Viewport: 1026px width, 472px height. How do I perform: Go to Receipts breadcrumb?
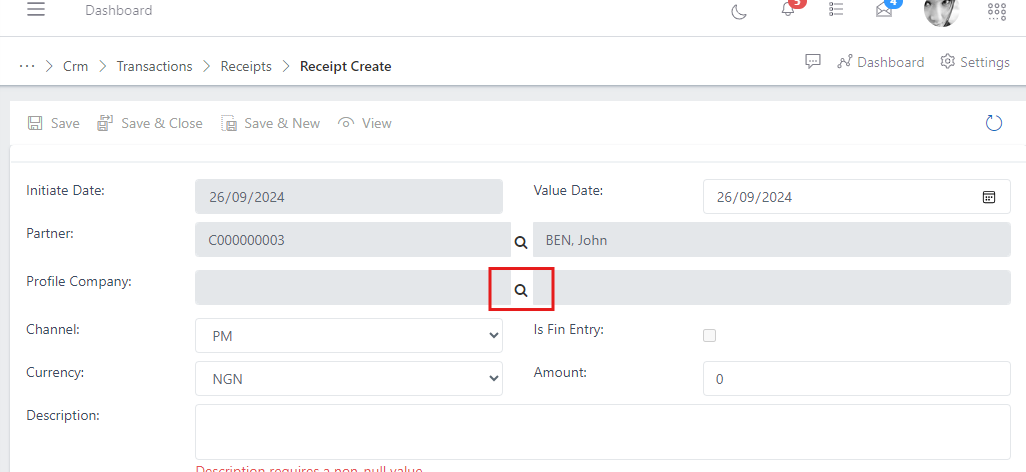coord(246,66)
